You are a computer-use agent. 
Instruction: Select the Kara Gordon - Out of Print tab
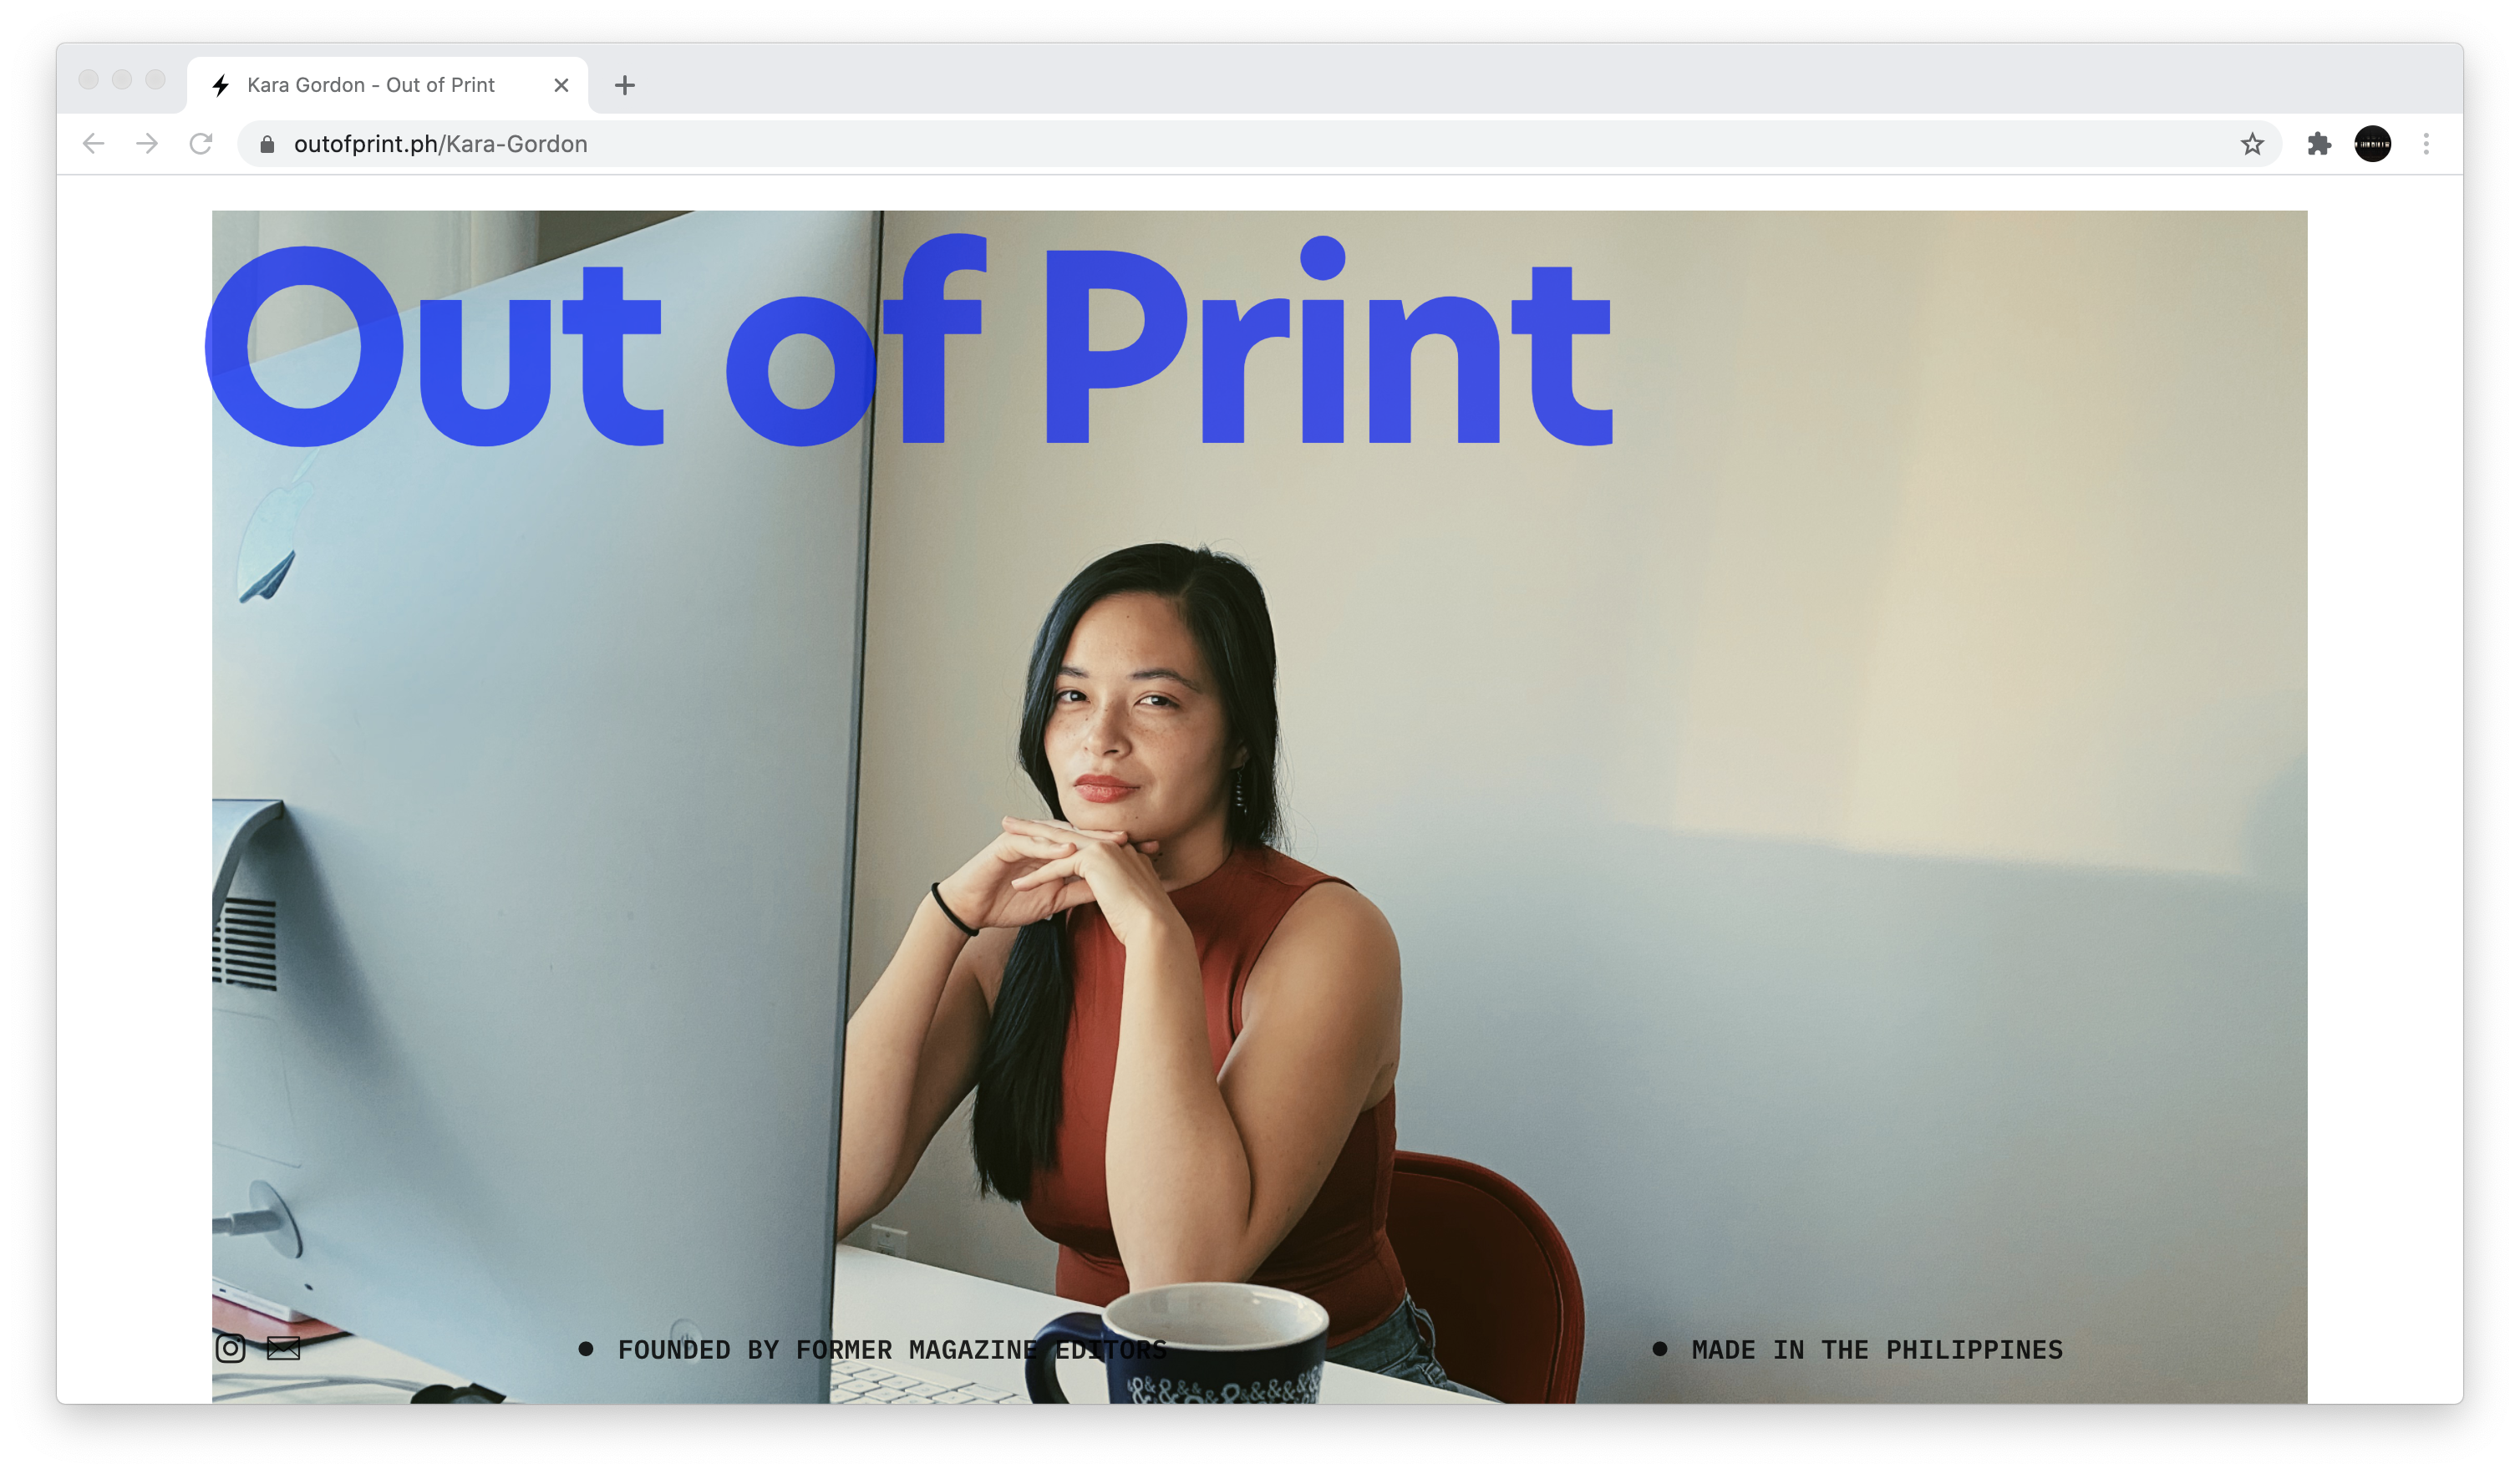370,86
